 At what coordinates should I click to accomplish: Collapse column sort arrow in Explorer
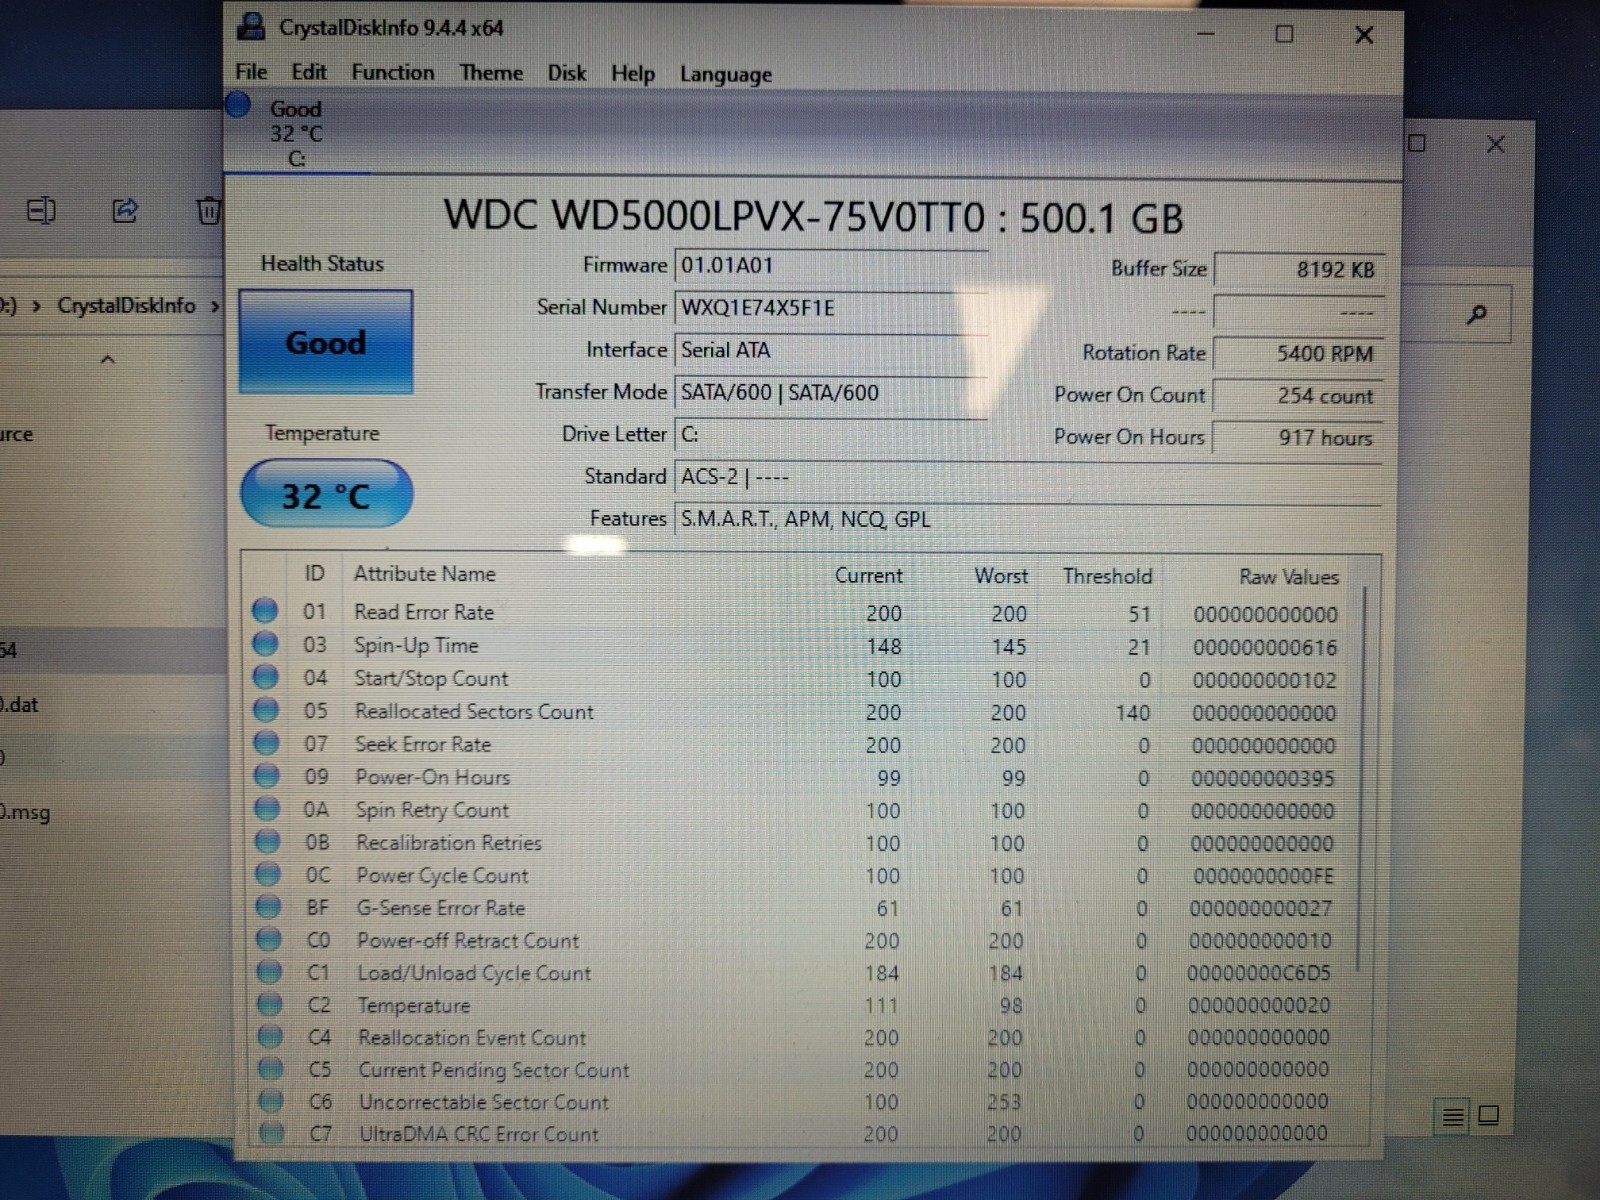(108, 359)
